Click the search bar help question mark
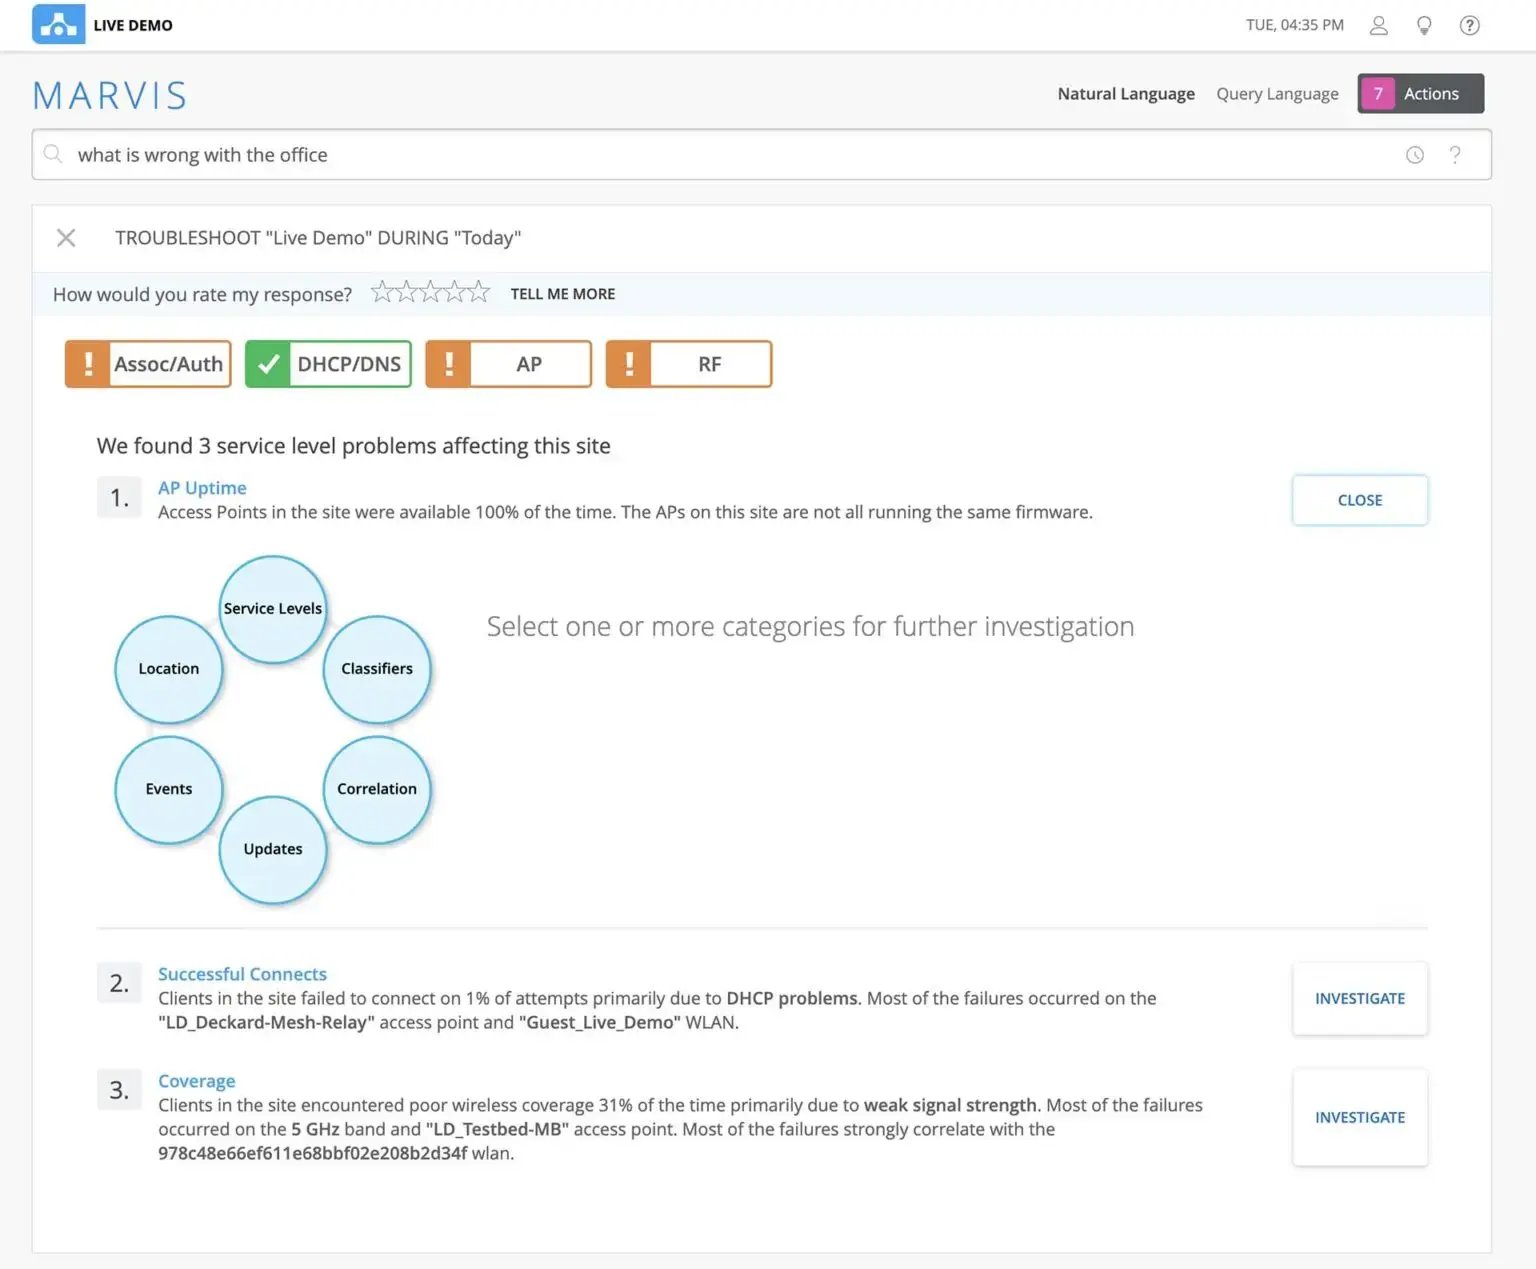 (1455, 155)
